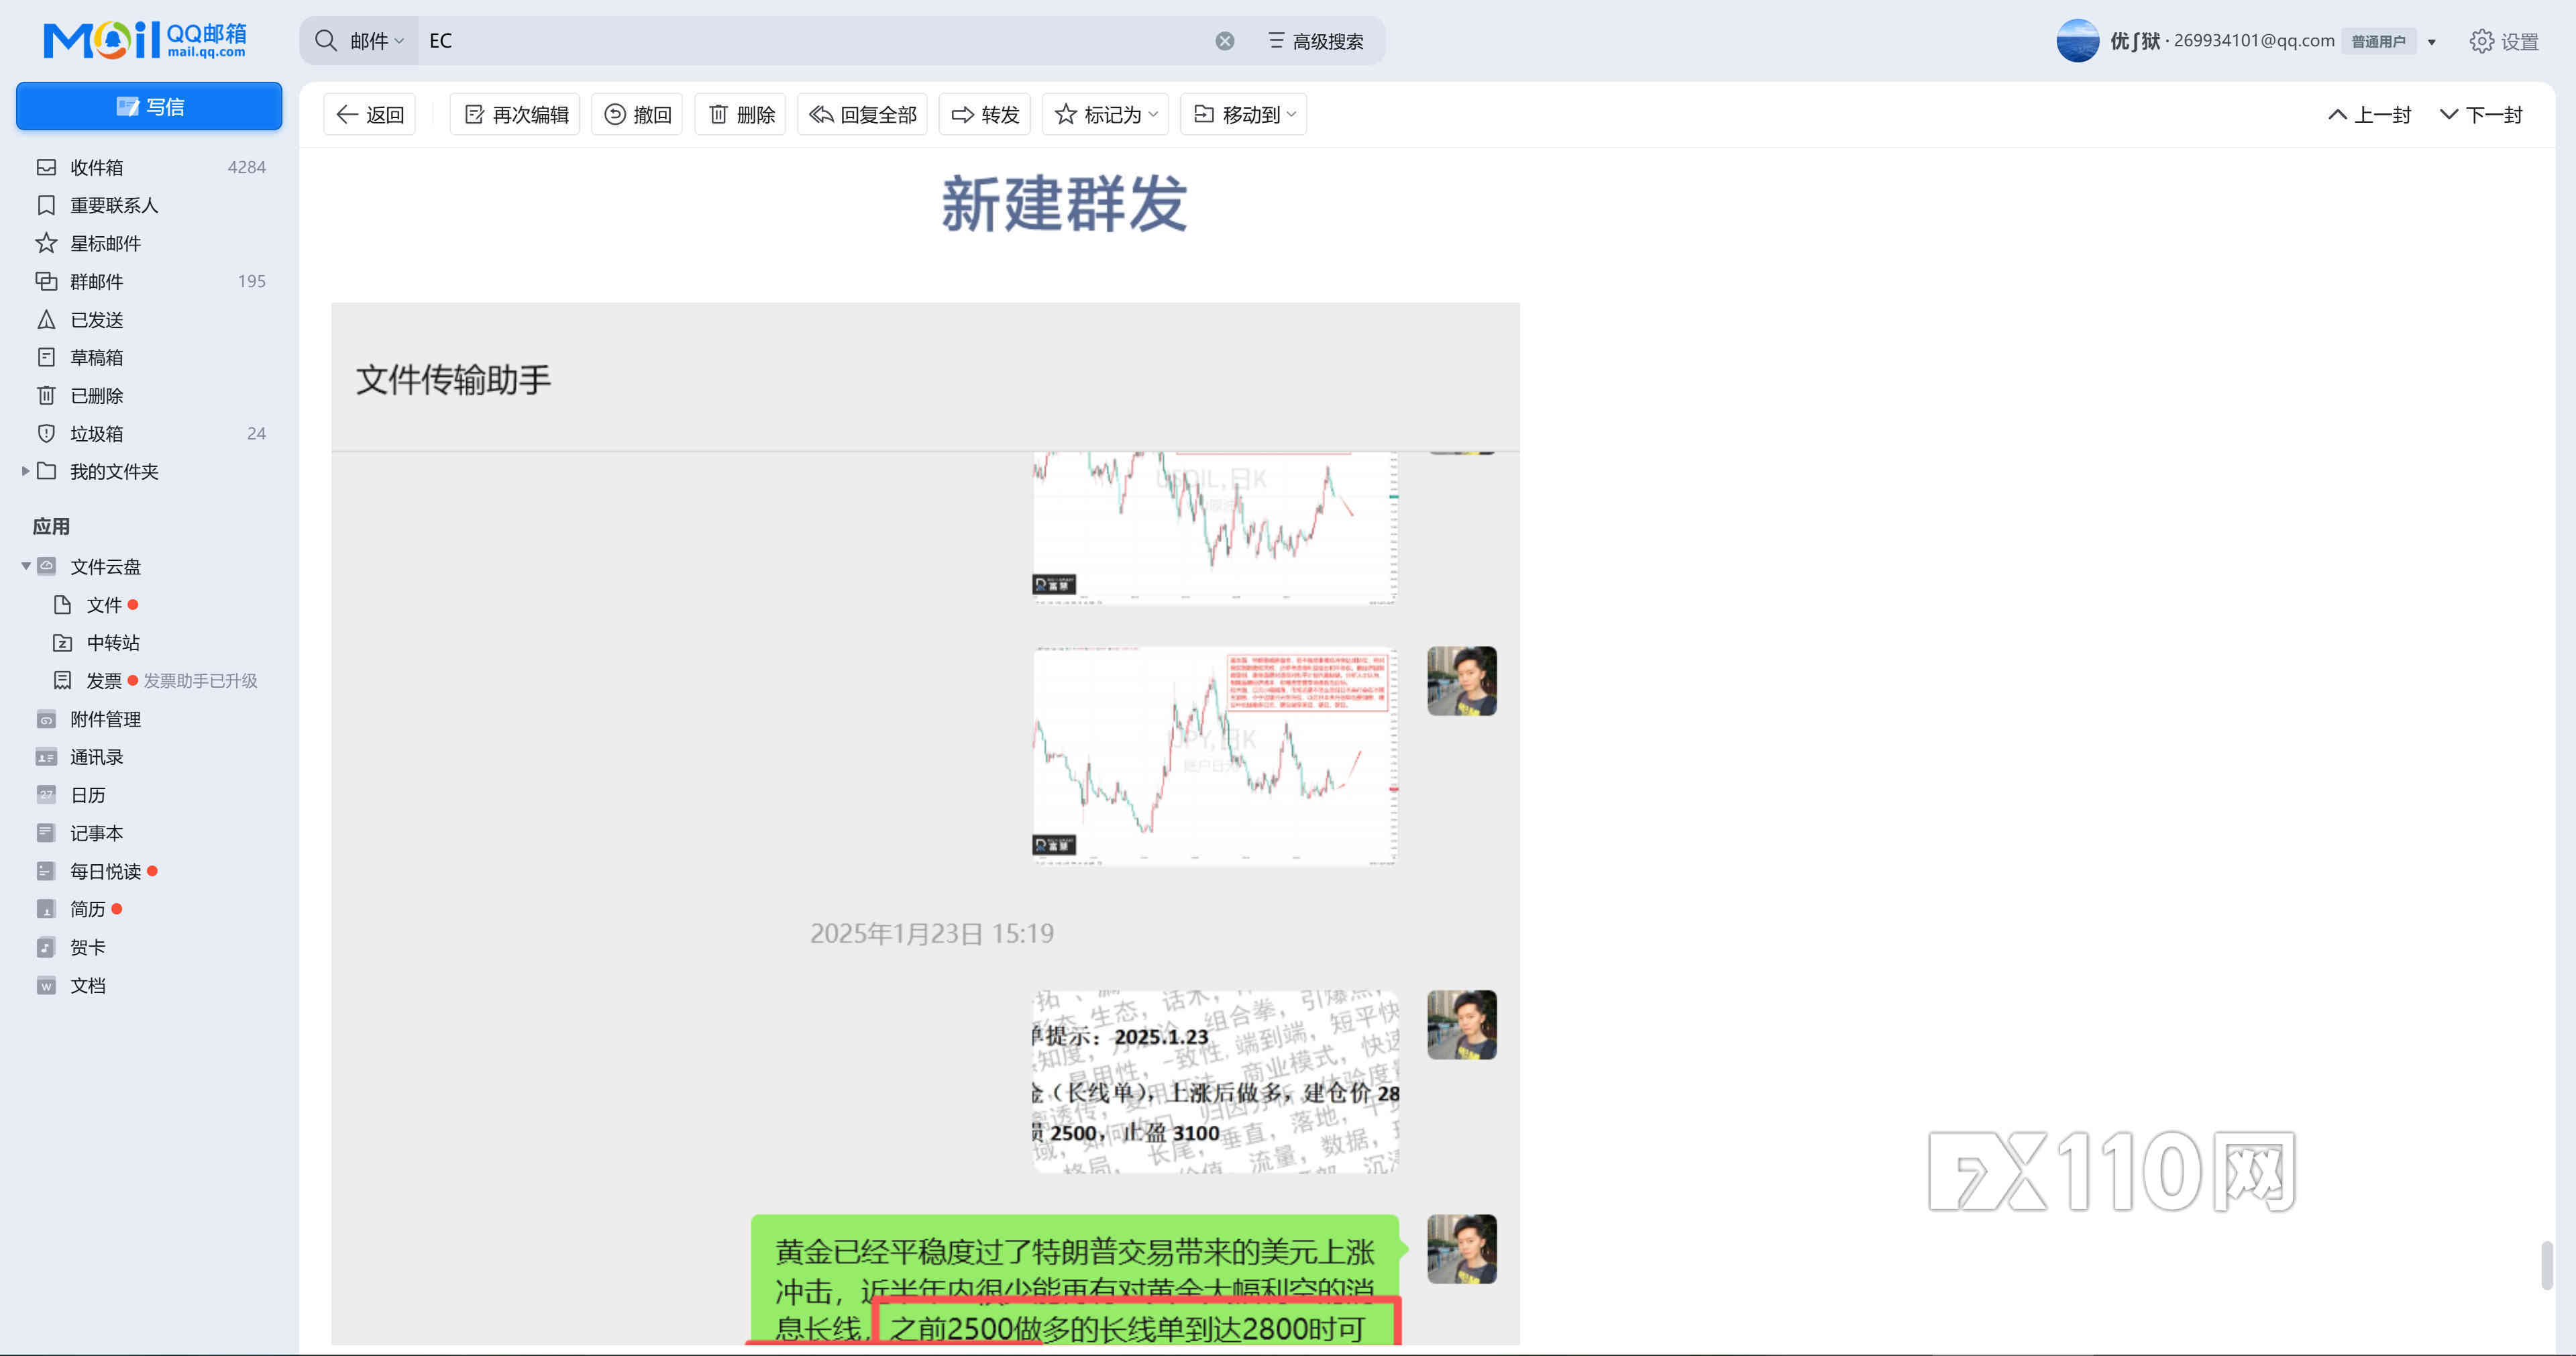The image size is (2576, 1356).
Task: Open 文件云盘 cloud drive
Action: (x=105, y=566)
